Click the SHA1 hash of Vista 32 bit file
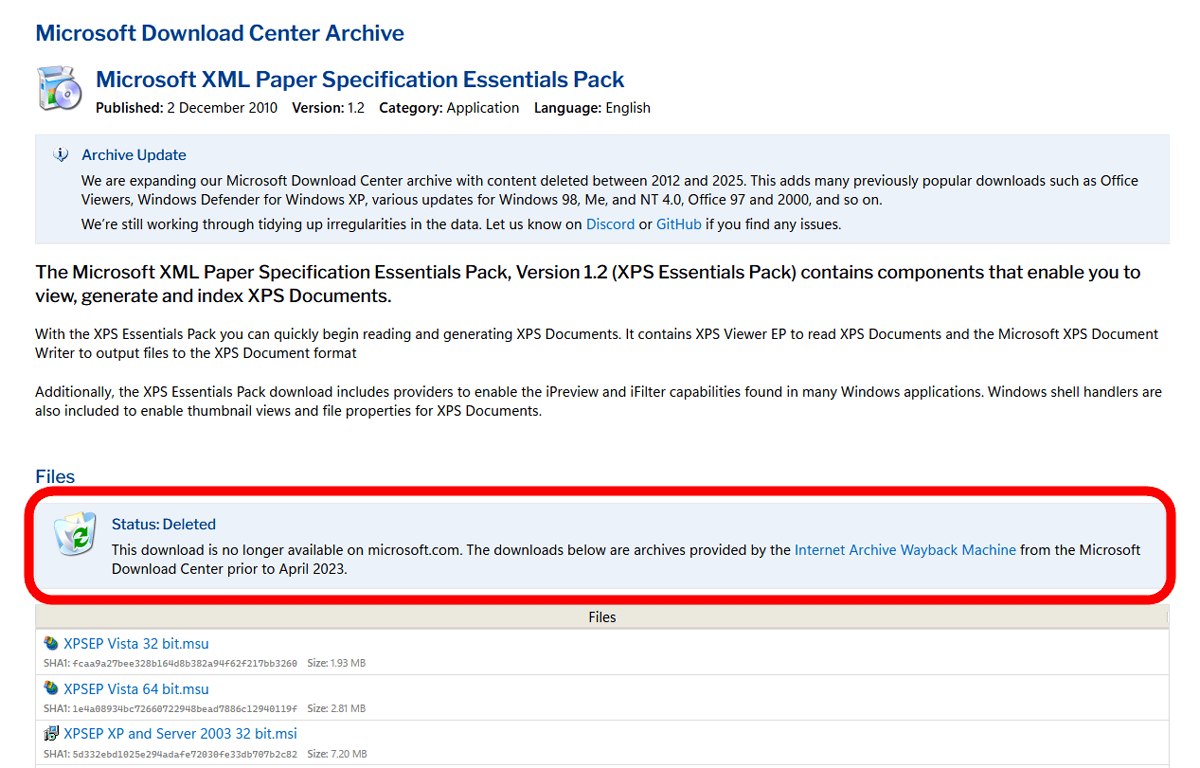 (184, 663)
